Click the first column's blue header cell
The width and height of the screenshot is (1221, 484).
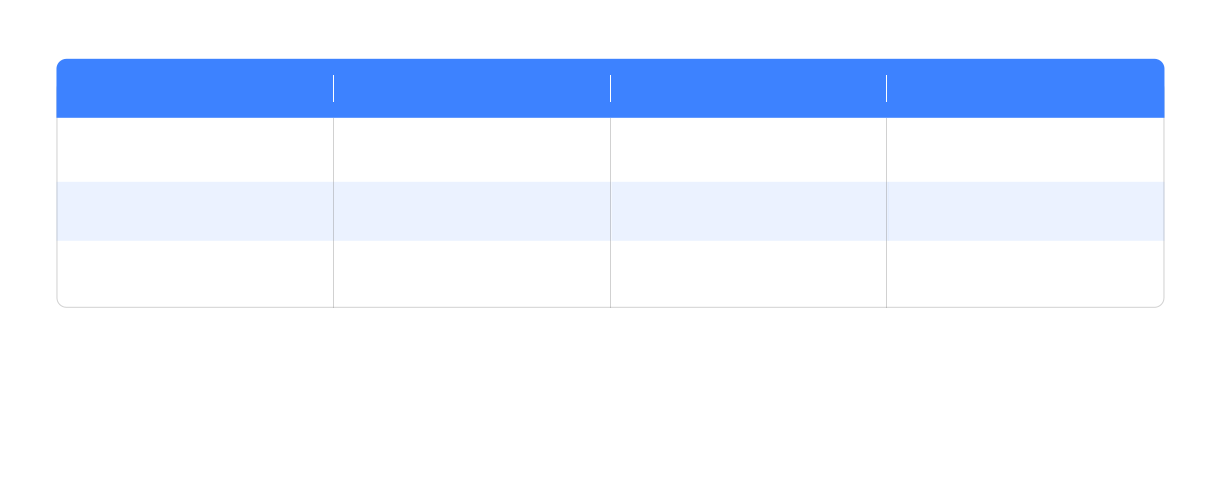click(195, 88)
